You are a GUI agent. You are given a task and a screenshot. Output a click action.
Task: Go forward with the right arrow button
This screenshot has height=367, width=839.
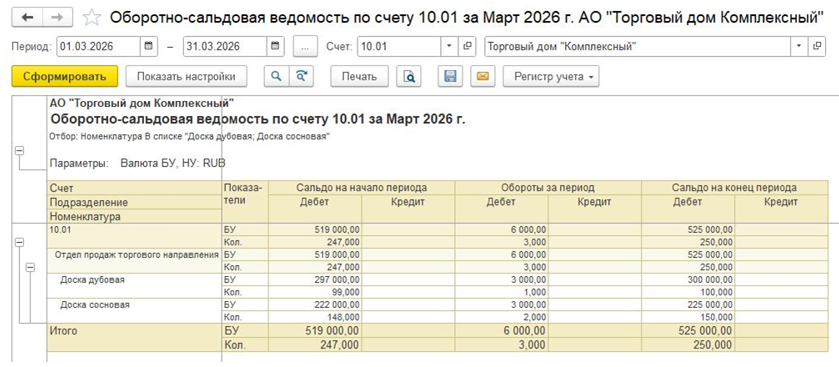58,18
